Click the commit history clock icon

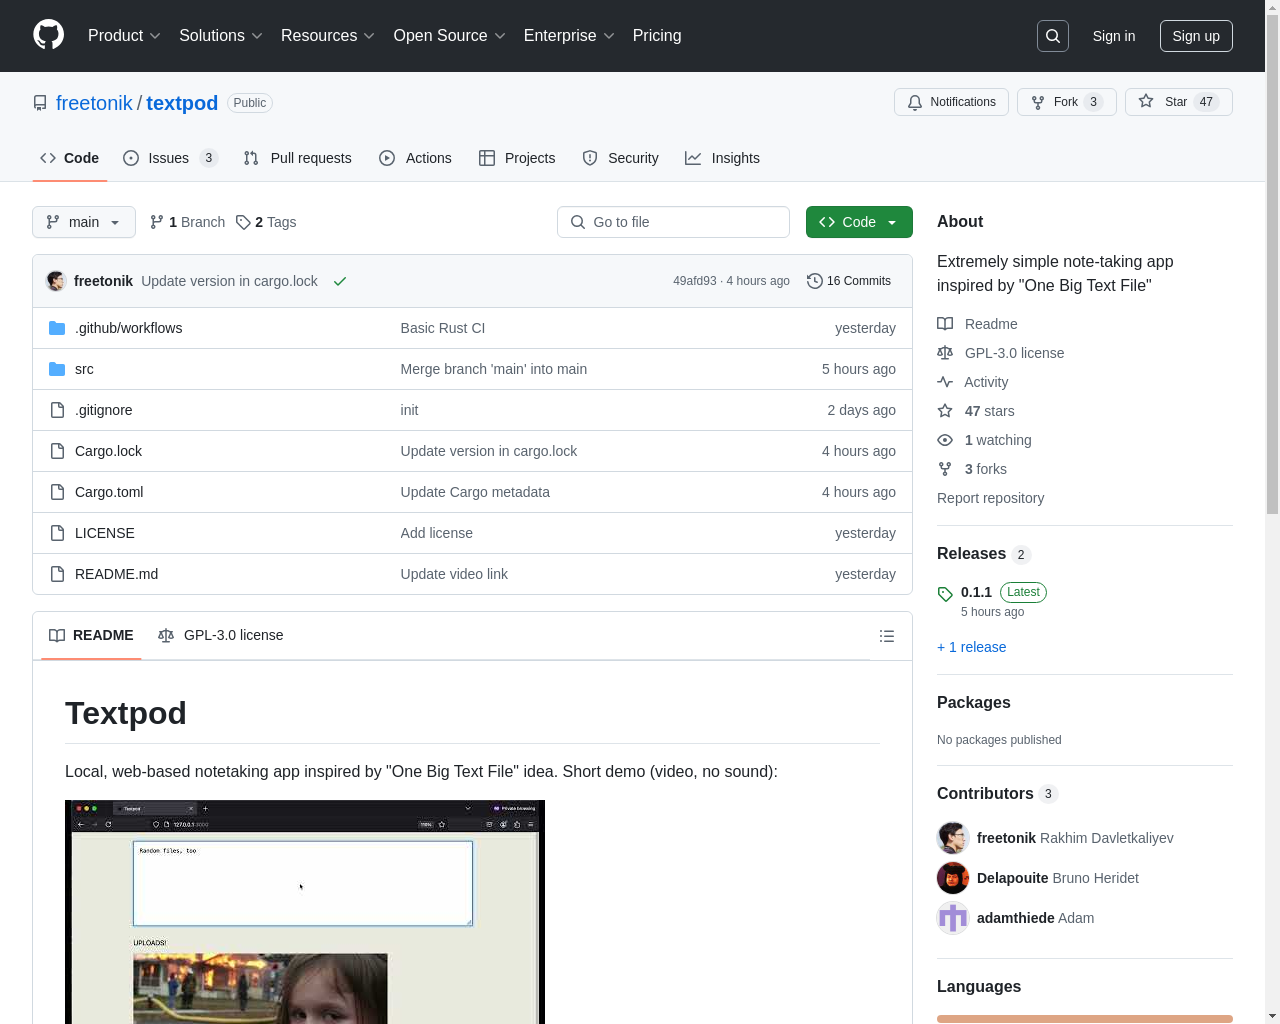(x=815, y=281)
